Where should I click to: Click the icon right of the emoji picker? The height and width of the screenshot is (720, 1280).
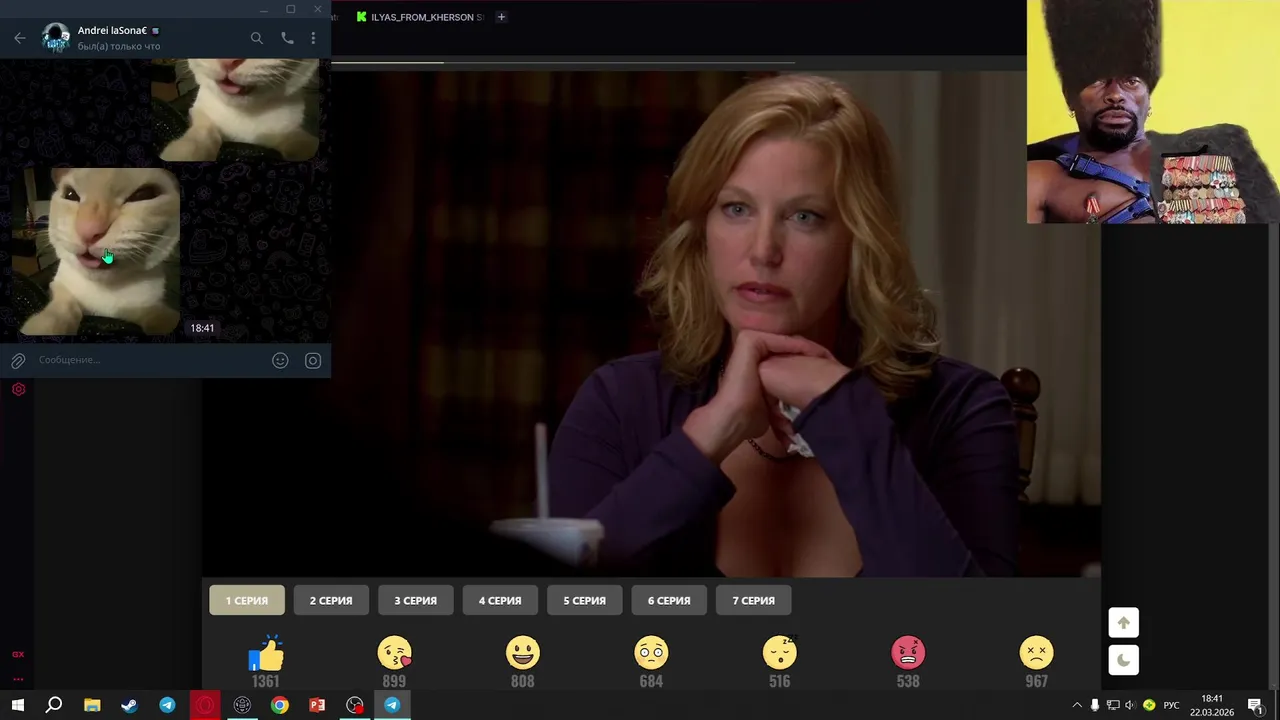[313, 361]
